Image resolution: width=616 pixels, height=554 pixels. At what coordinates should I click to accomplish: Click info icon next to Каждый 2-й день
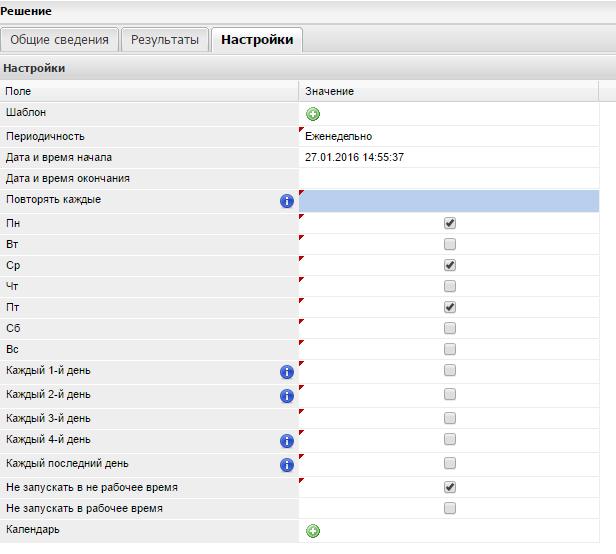[287, 396]
